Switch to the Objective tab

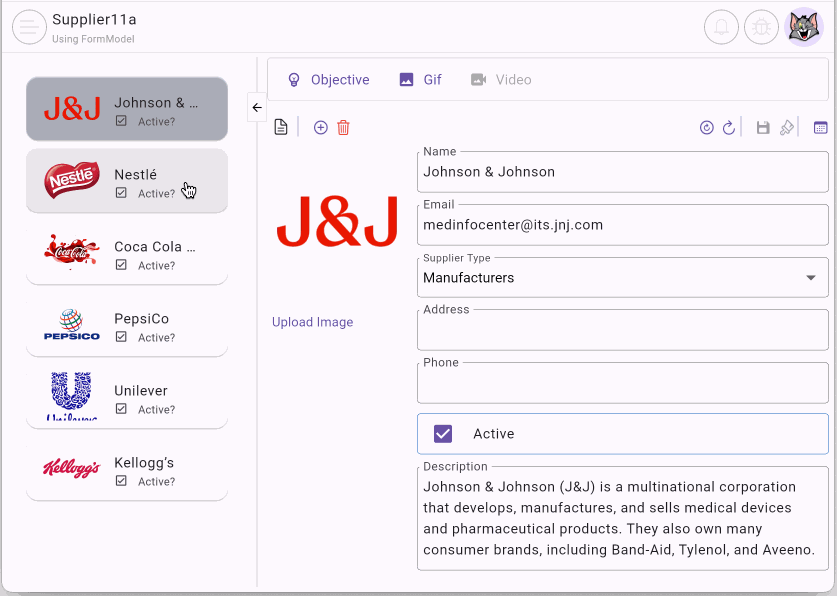[328, 80]
